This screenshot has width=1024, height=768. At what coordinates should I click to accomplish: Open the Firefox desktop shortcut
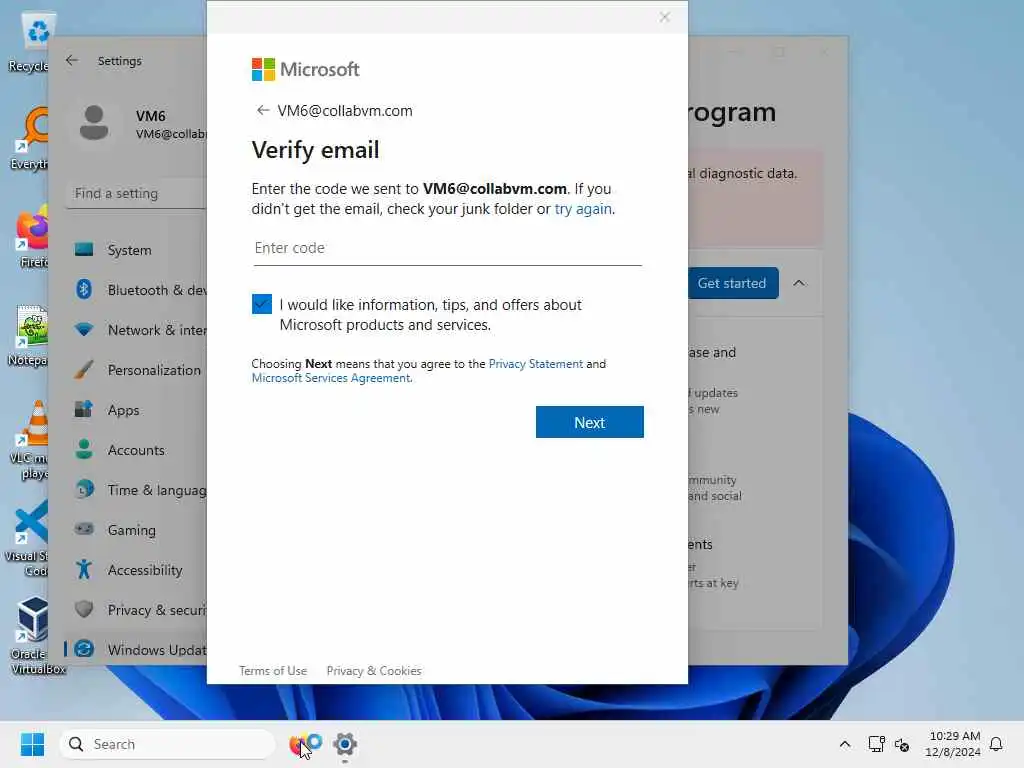pos(31,237)
